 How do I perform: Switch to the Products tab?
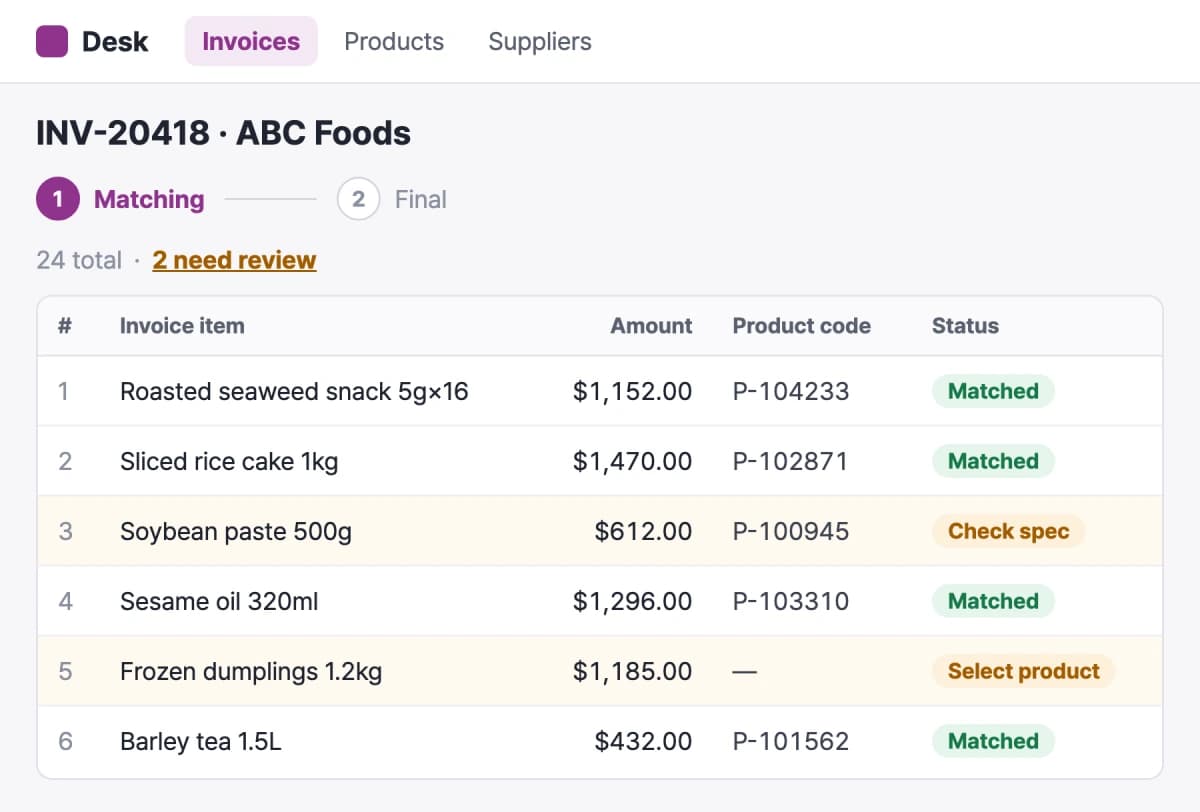(x=394, y=41)
